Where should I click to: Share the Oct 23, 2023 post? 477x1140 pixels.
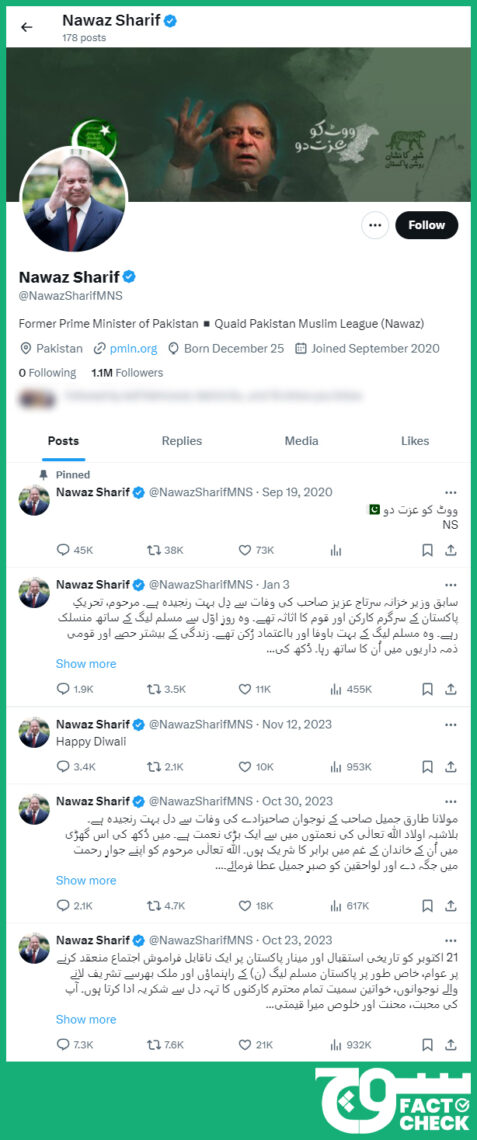(x=451, y=1044)
